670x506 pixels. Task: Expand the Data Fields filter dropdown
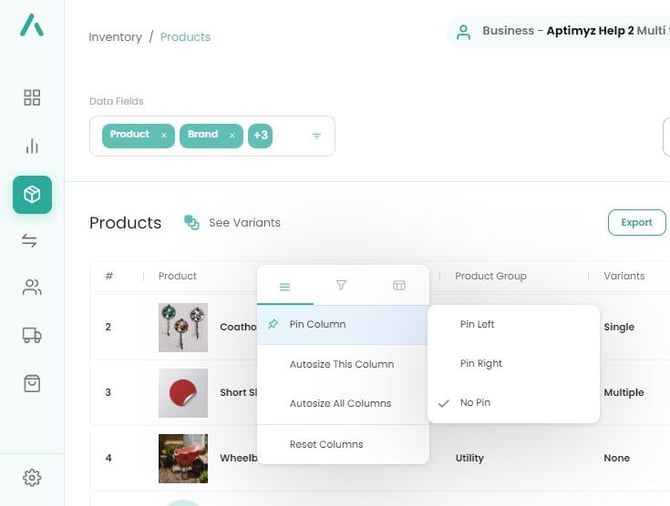[316, 136]
